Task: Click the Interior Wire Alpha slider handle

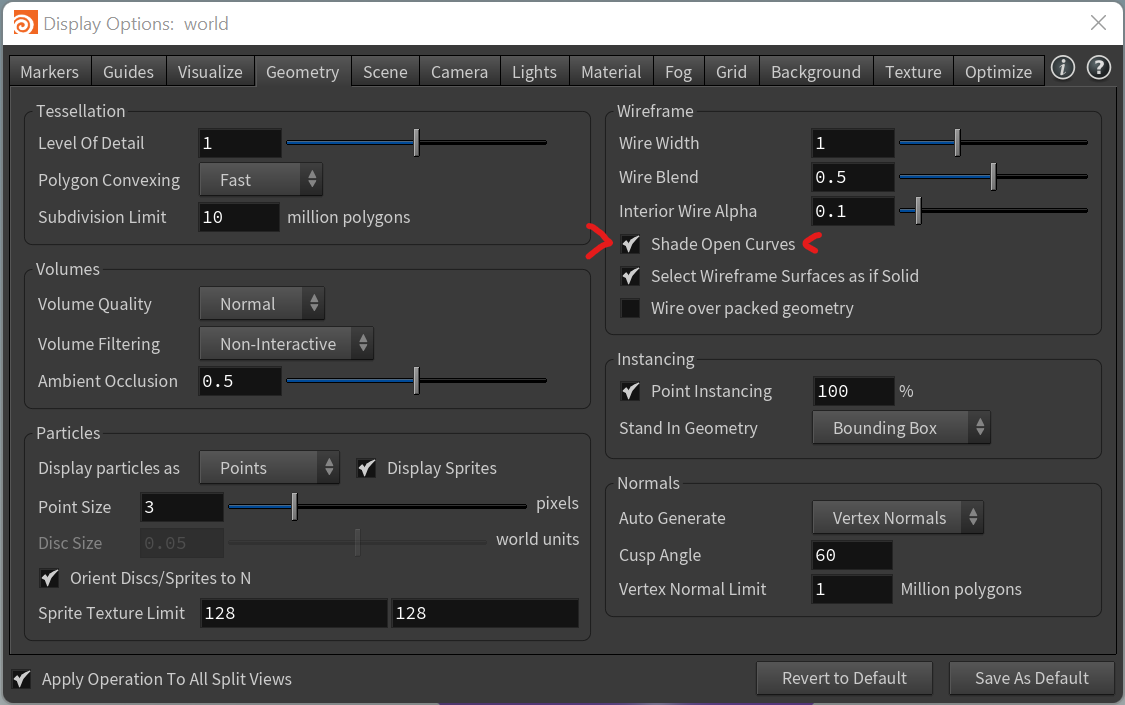Action: point(918,211)
